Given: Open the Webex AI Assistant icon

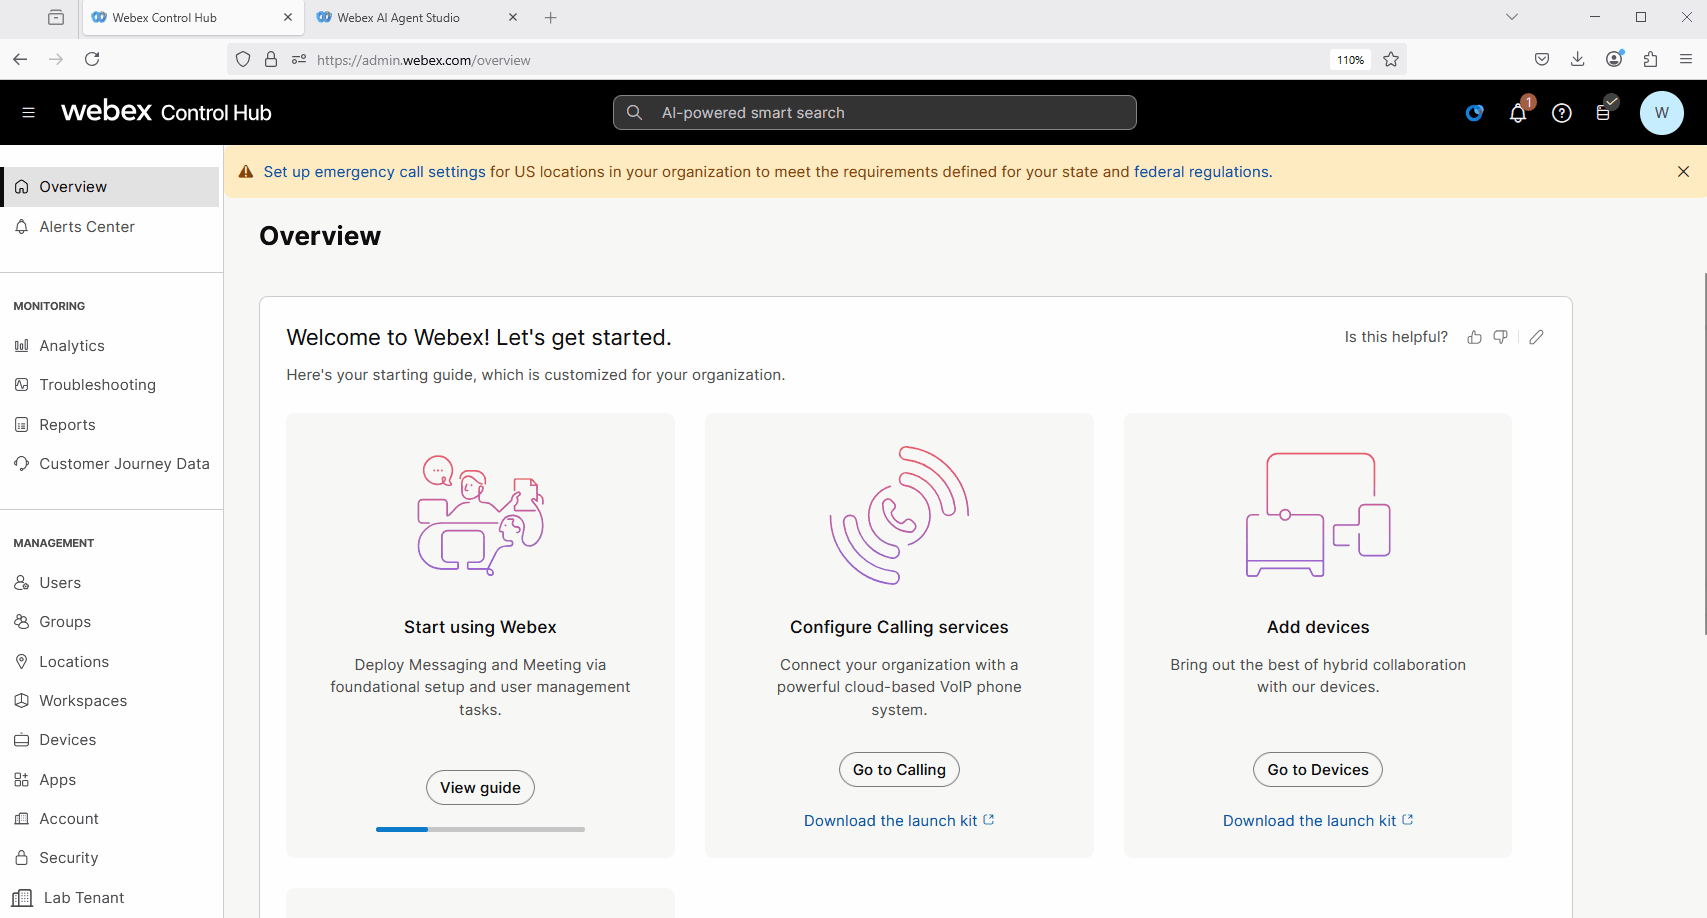Looking at the screenshot, I should [x=1474, y=113].
